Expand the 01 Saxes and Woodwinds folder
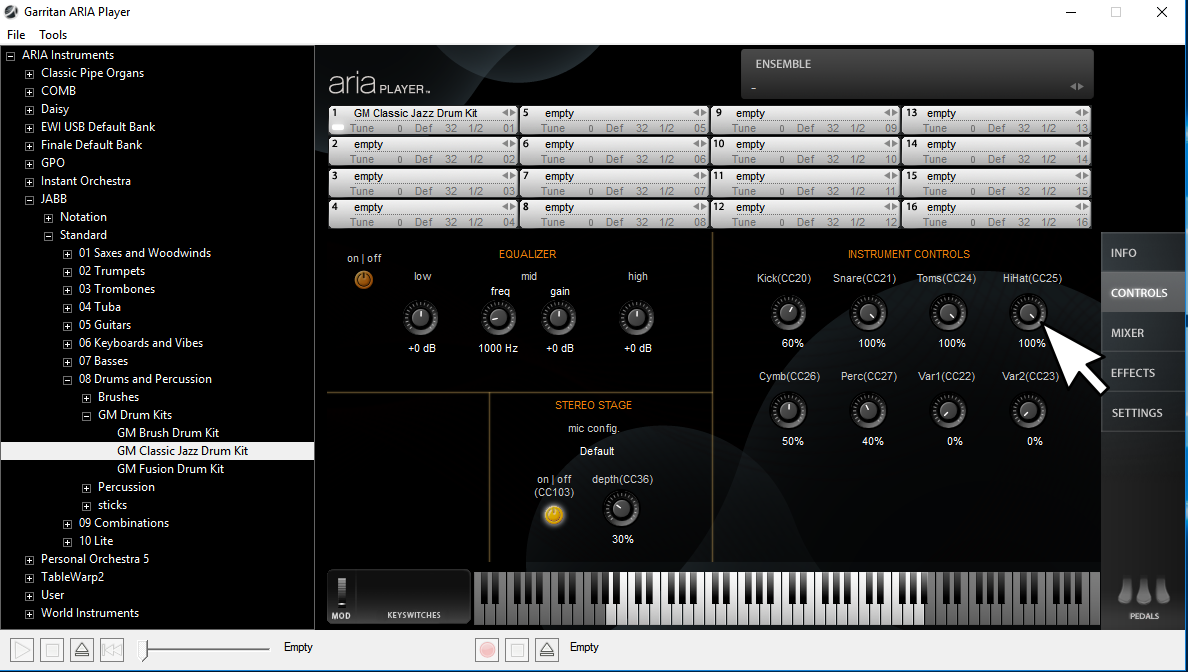 [x=68, y=253]
